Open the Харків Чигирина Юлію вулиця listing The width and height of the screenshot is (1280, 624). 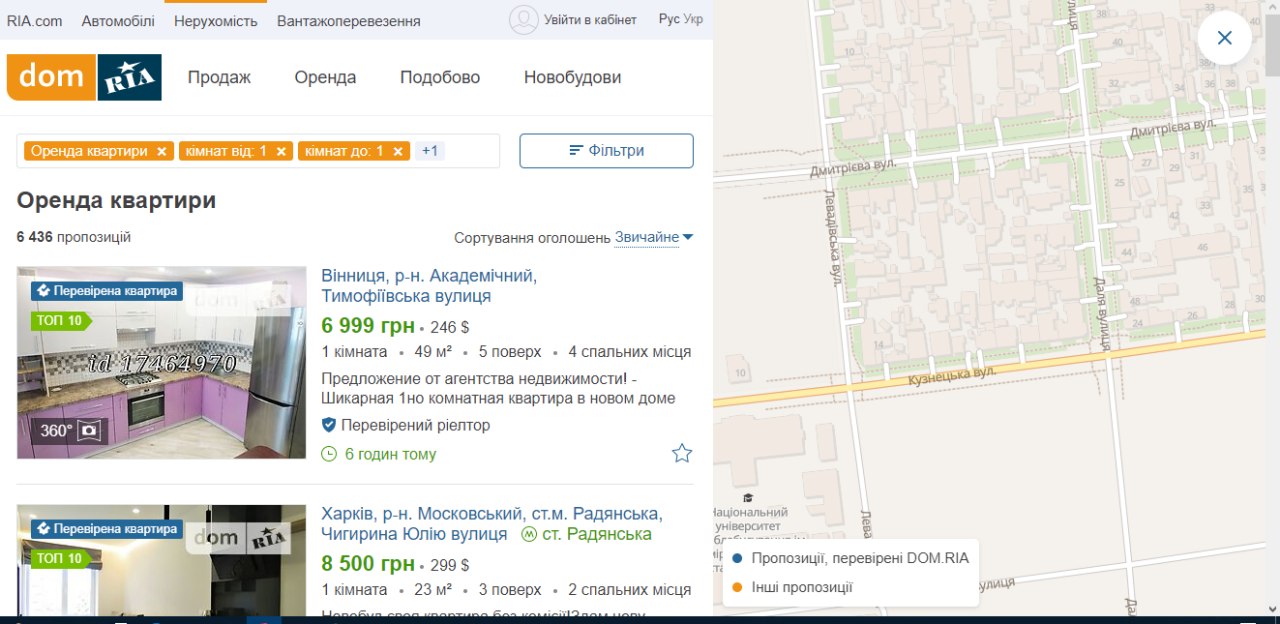(492, 523)
